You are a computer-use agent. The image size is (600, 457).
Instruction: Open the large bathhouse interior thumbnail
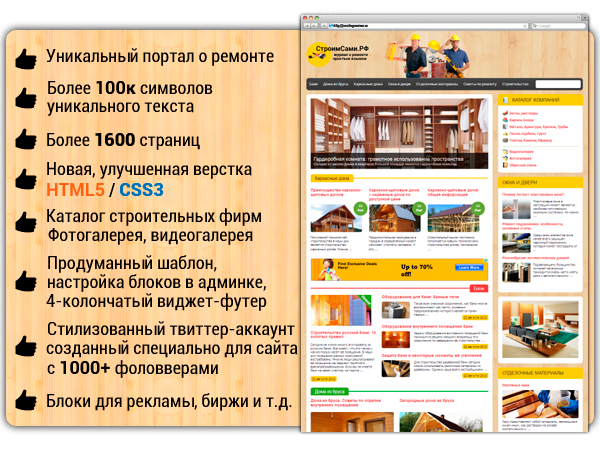(341, 310)
